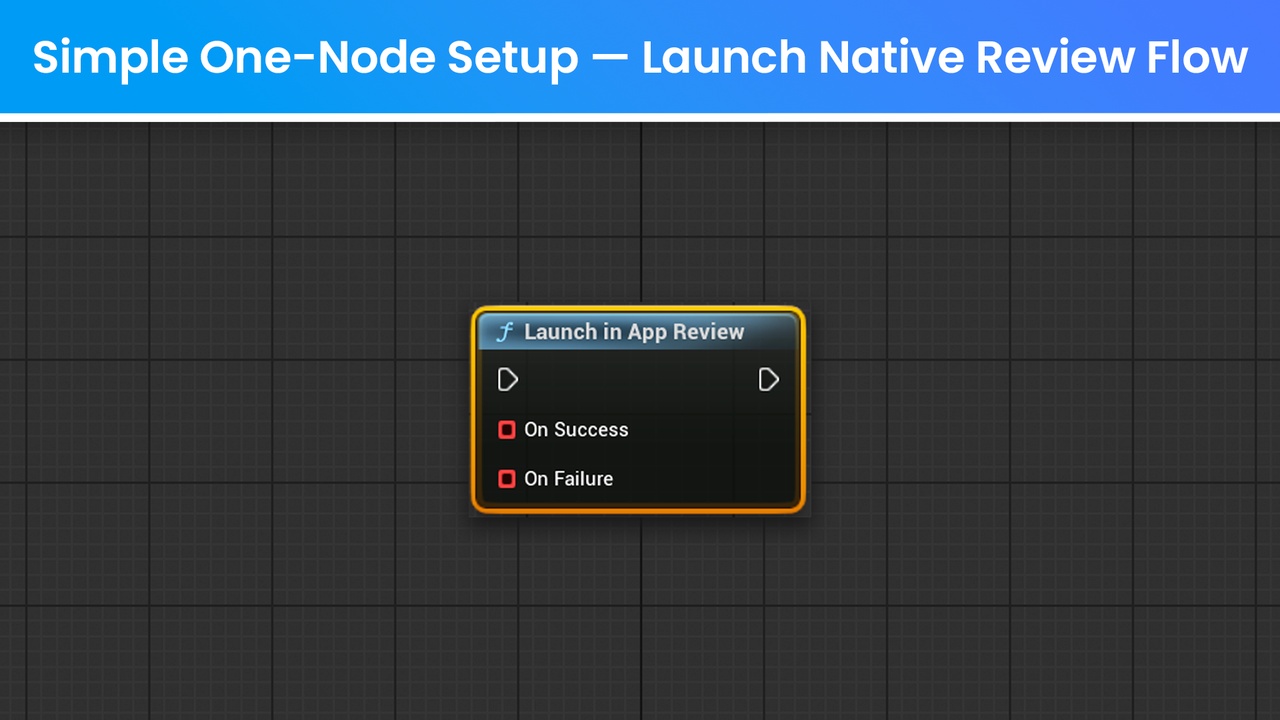The image size is (1280, 720).
Task: Select the Launch in App Review node title
Action: 634,332
